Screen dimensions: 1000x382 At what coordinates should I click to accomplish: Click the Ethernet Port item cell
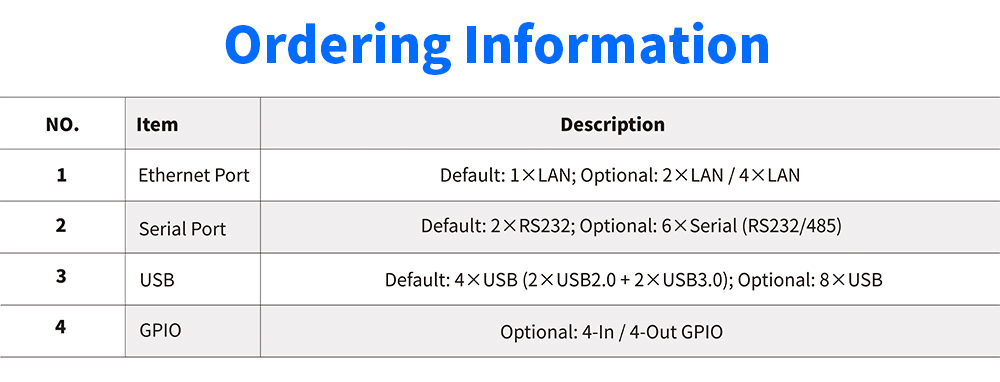pos(193,175)
